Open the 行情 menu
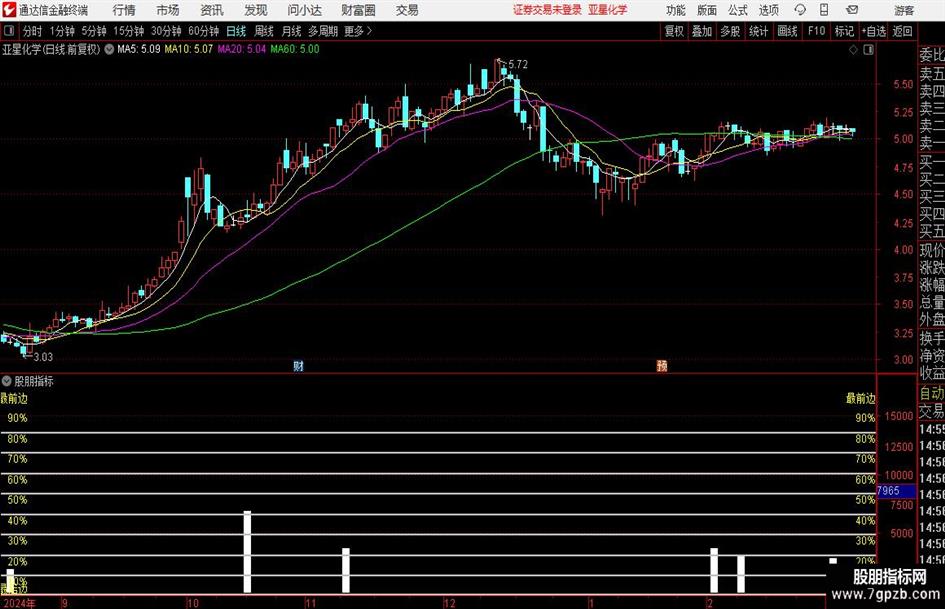 click(124, 10)
